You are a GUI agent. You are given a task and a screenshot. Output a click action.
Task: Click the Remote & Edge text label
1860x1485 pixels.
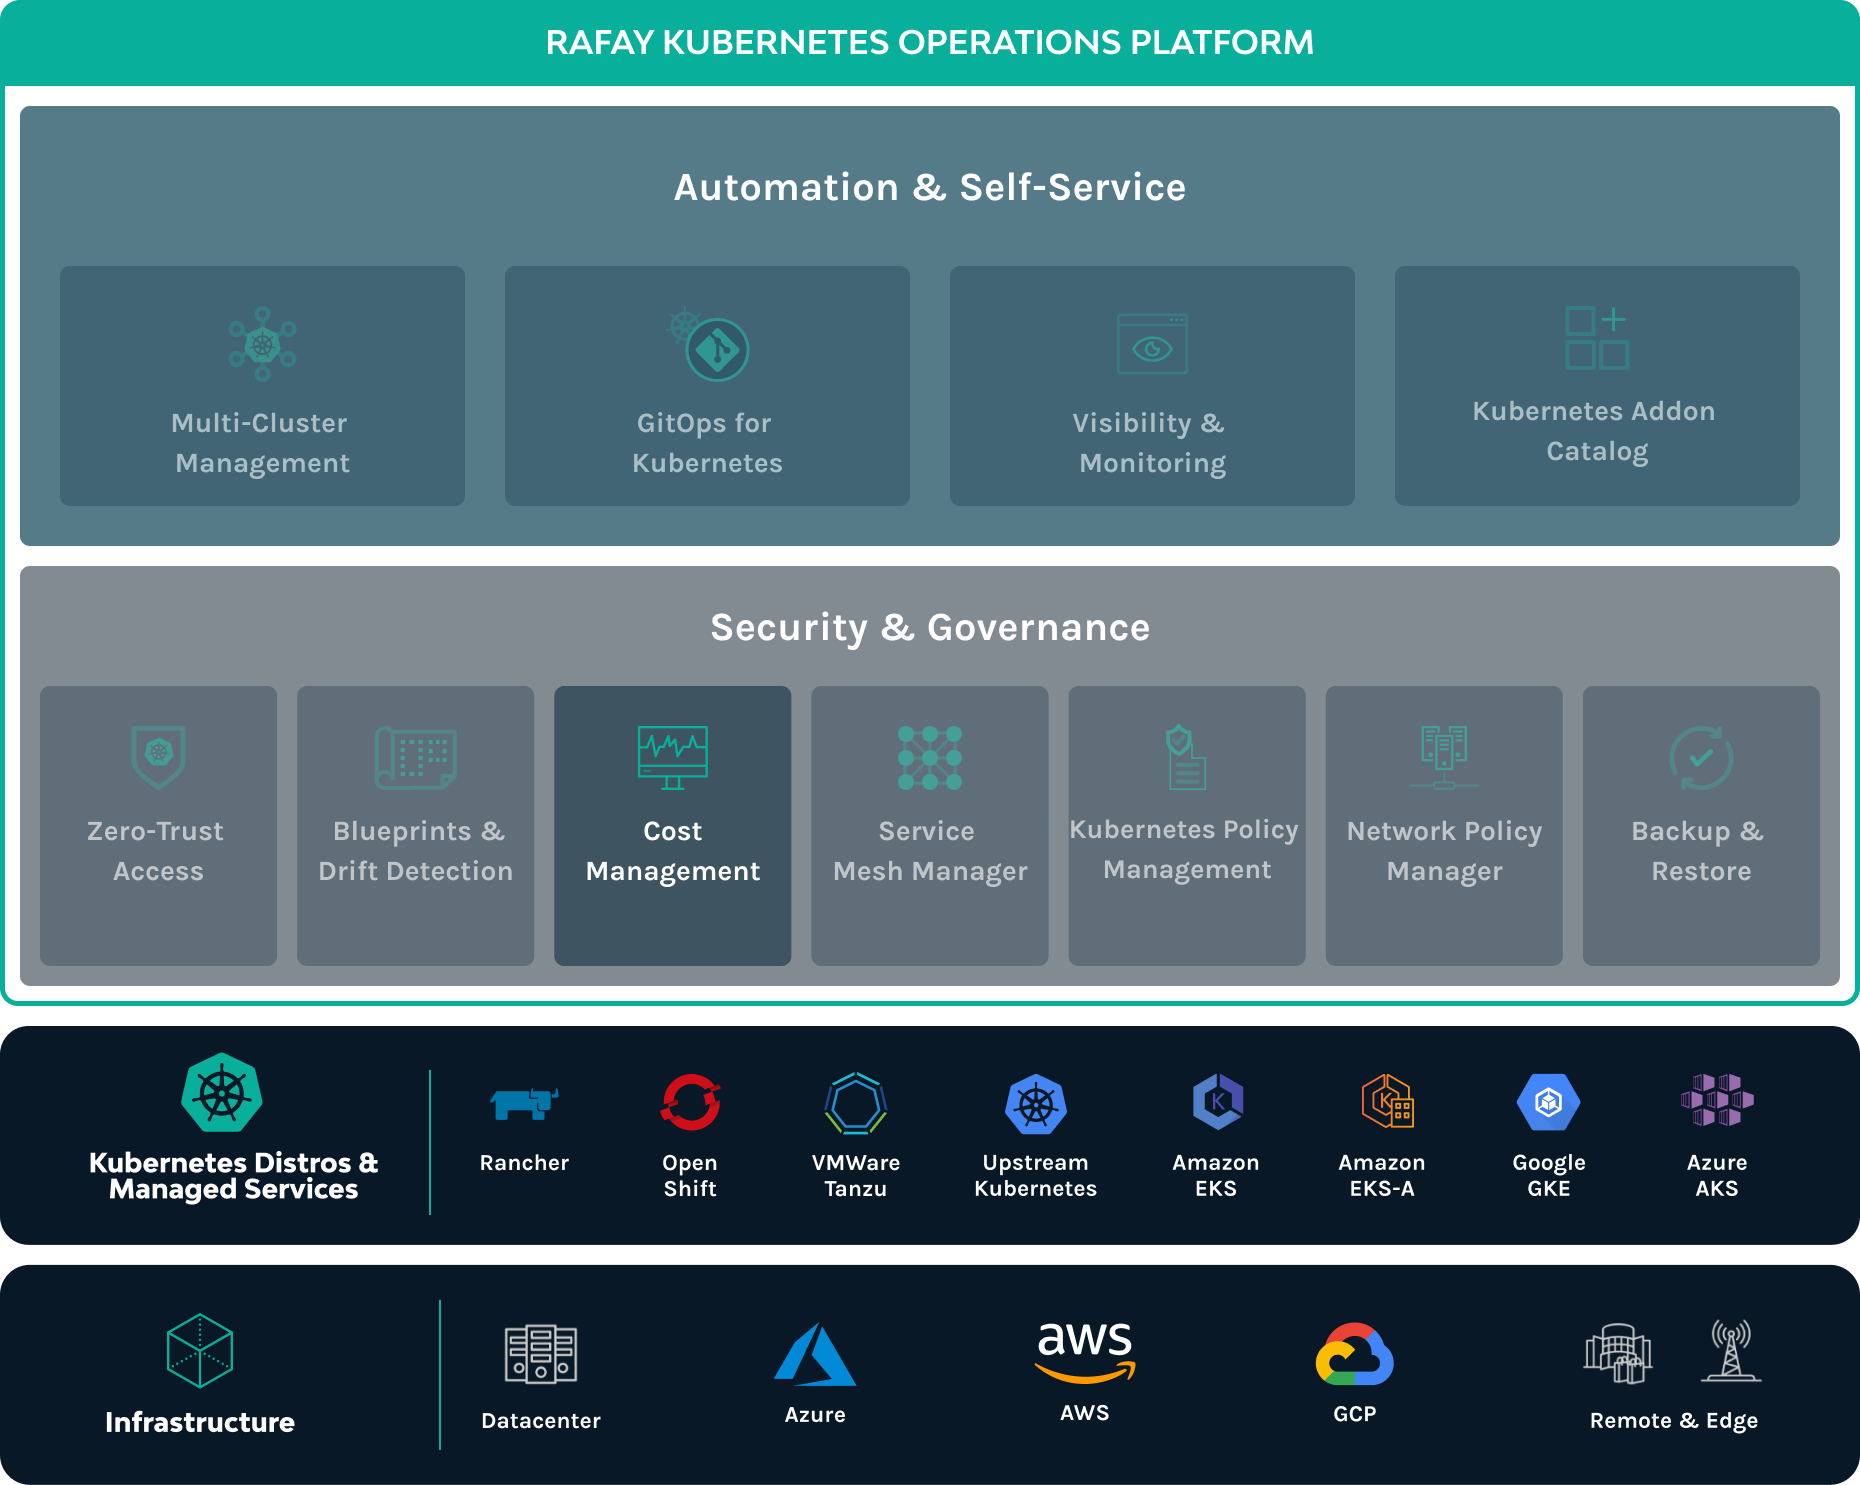click(x=1674, y=1421)
